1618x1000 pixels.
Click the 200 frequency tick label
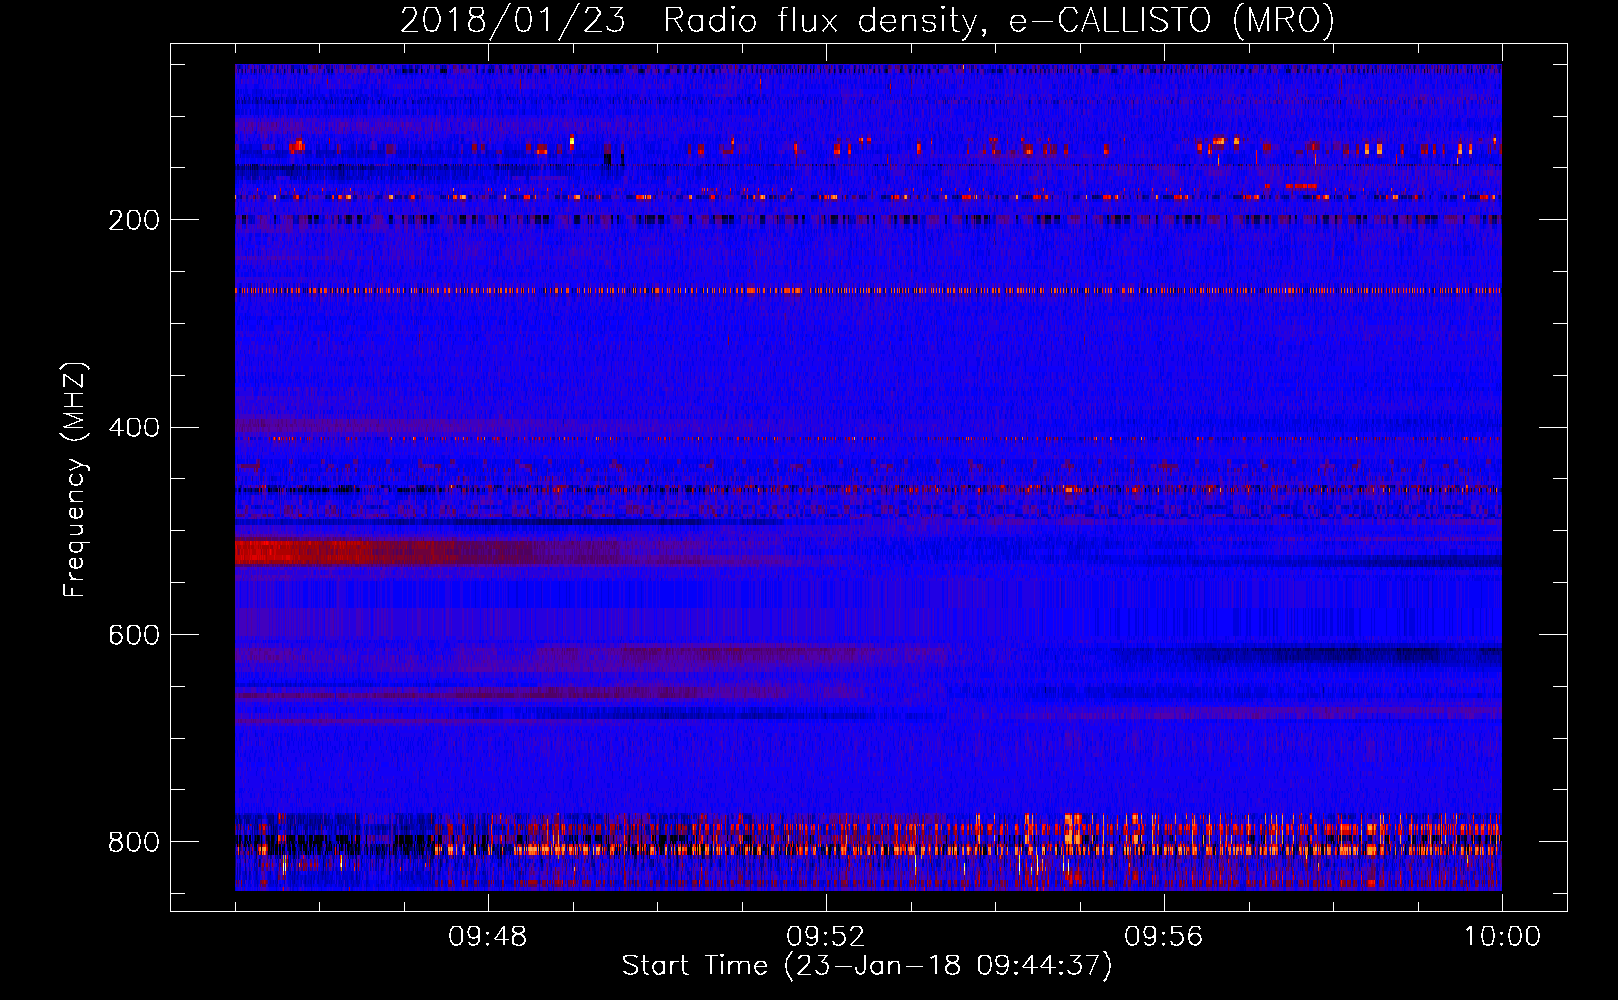point(134,220)
